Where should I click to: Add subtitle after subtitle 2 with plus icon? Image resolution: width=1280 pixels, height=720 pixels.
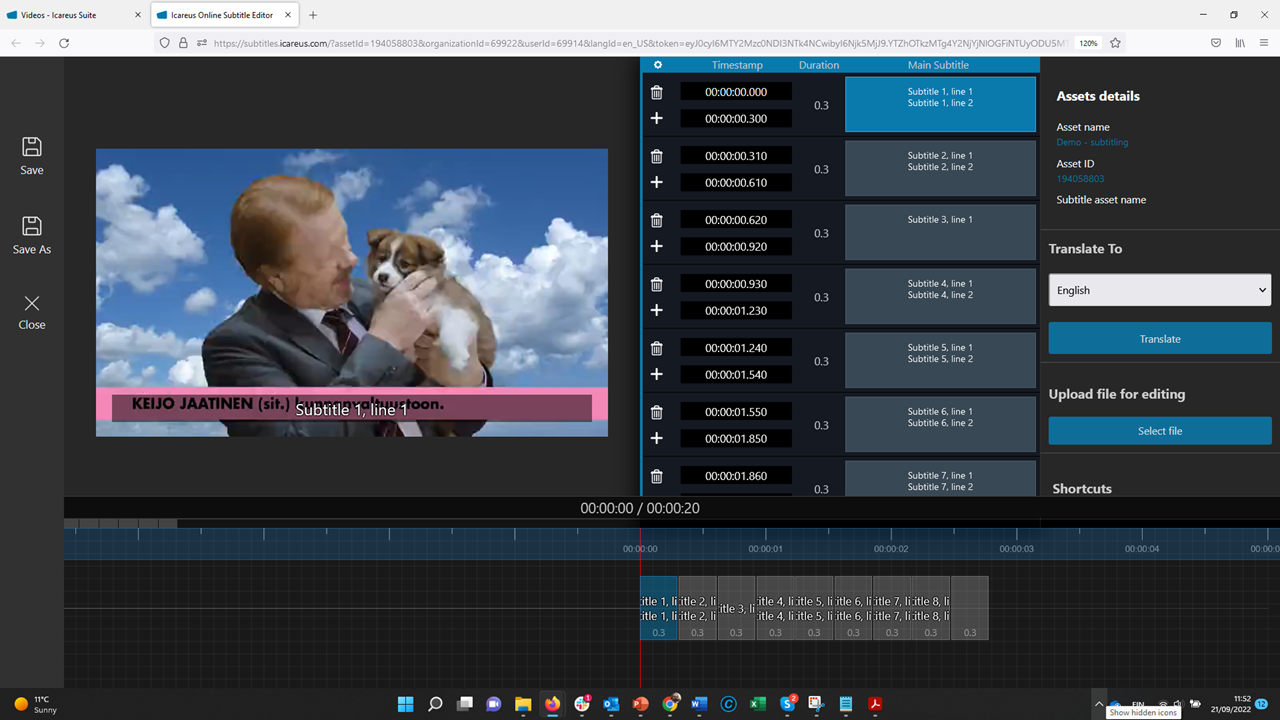(x=657, y=182)
